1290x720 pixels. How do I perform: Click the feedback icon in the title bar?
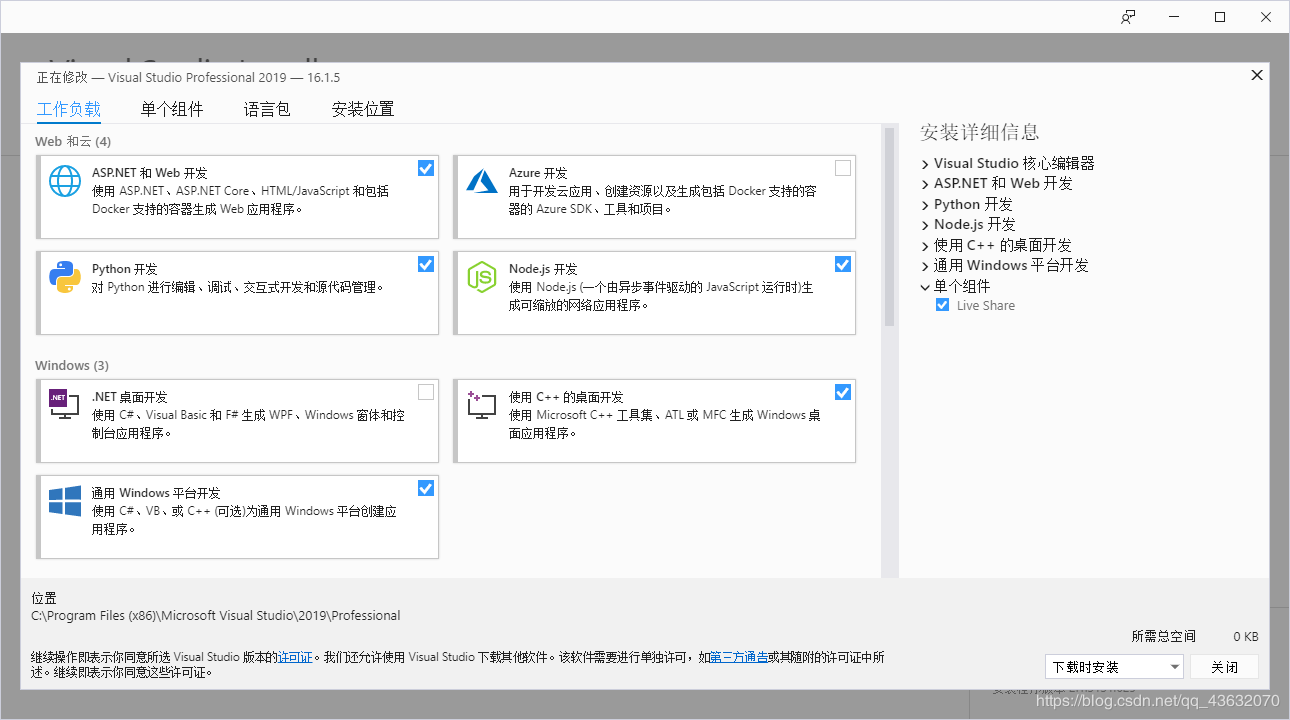1128,17
